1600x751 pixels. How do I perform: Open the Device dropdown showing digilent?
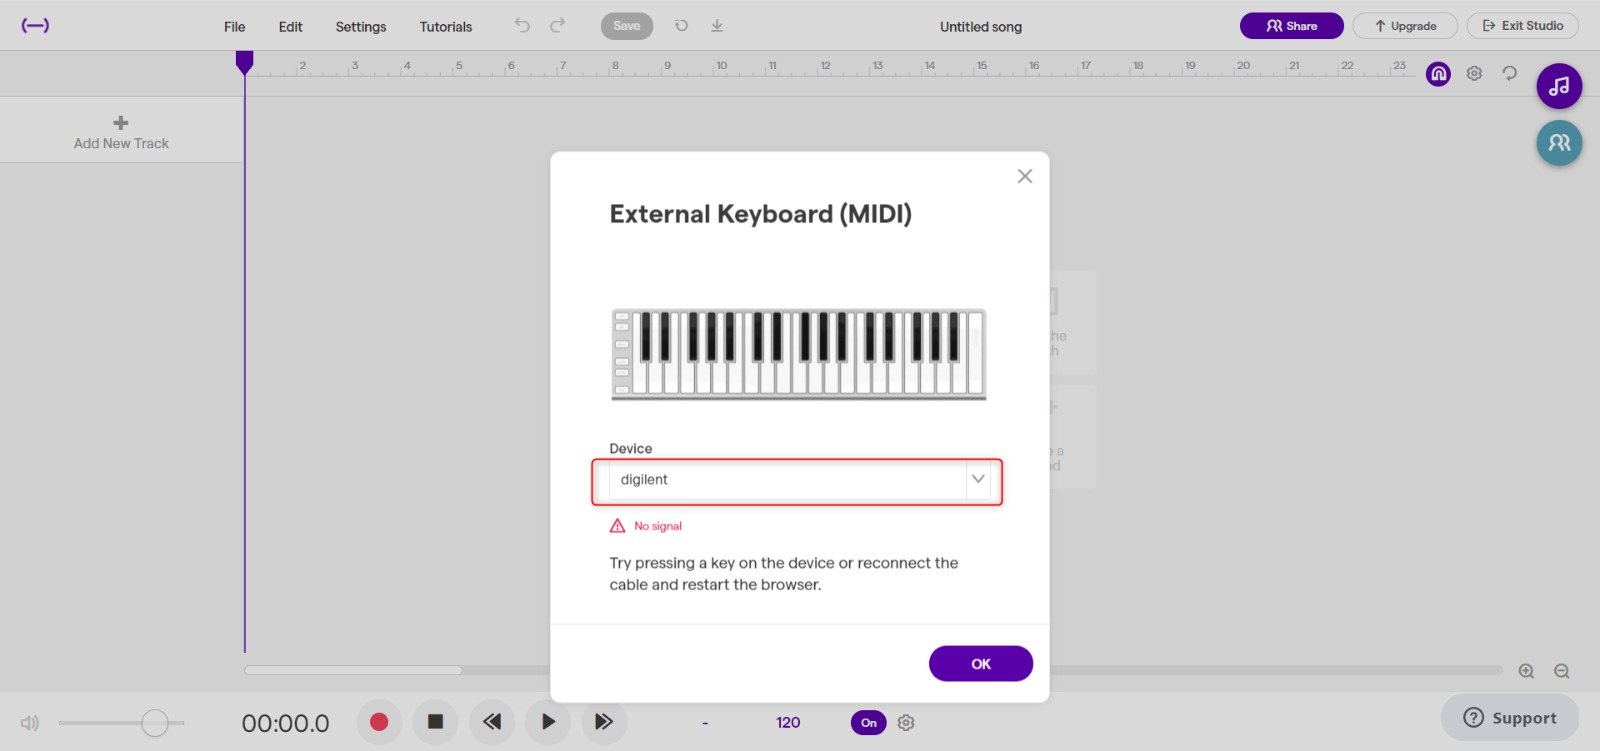[x=799, y=480]
